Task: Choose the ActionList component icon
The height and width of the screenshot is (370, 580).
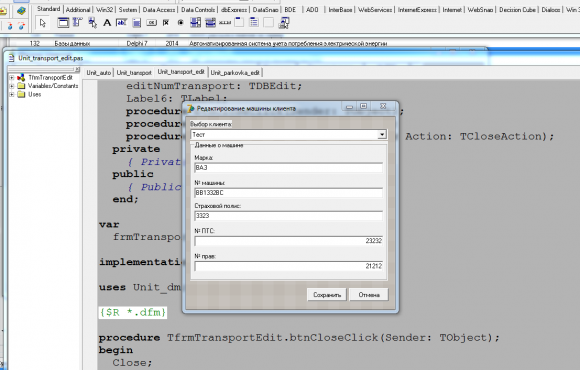Action: (284, 23)
